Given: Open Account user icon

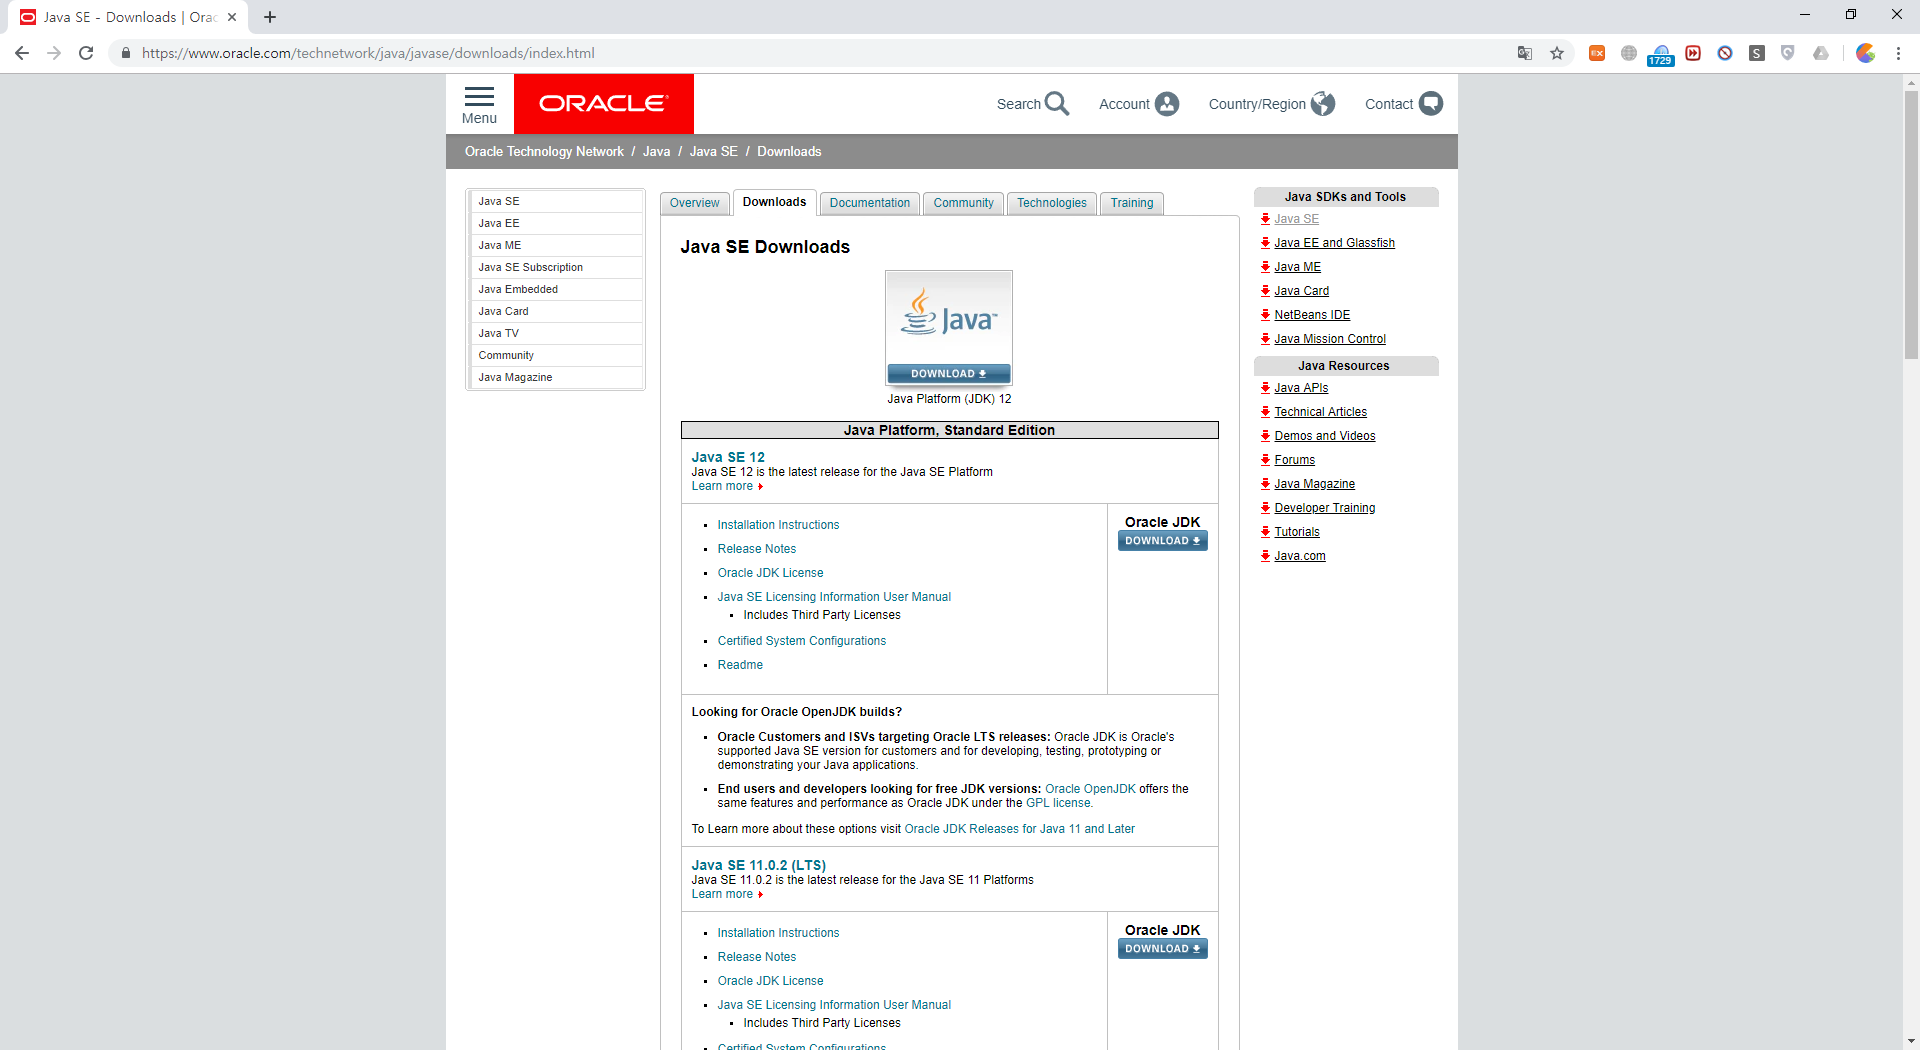Looking at the screenshot, I should click(x=1166, y=104).
